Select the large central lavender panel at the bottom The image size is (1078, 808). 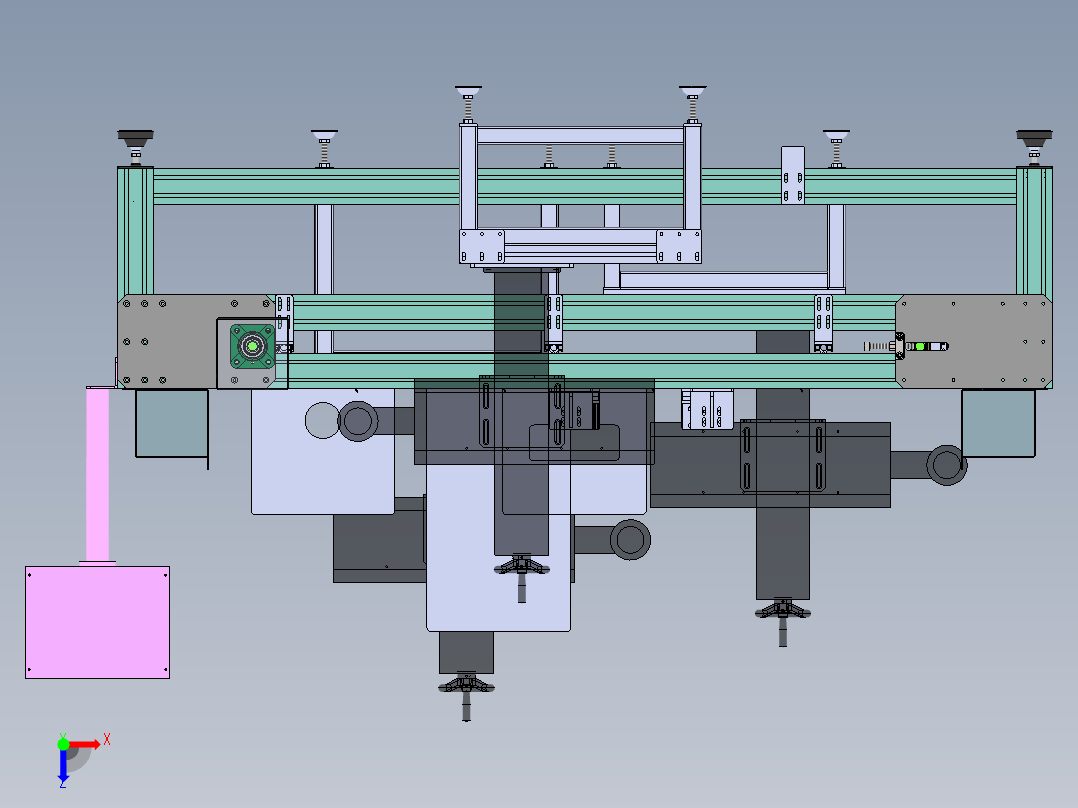click(x=498, y=547)
